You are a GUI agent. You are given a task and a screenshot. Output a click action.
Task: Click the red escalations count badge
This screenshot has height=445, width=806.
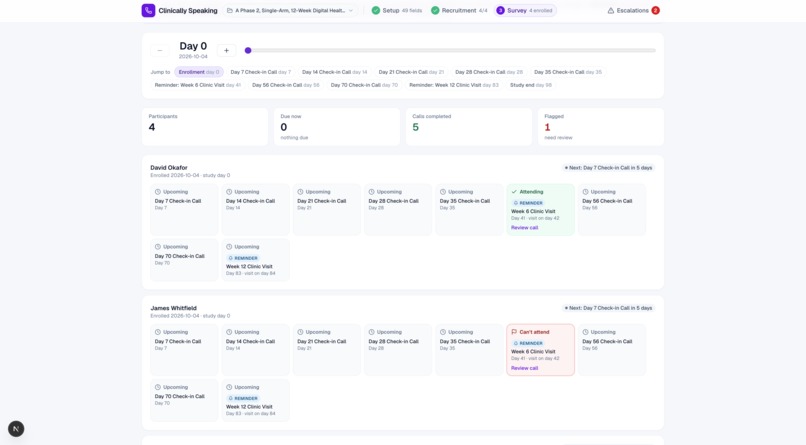pos(655,10)
